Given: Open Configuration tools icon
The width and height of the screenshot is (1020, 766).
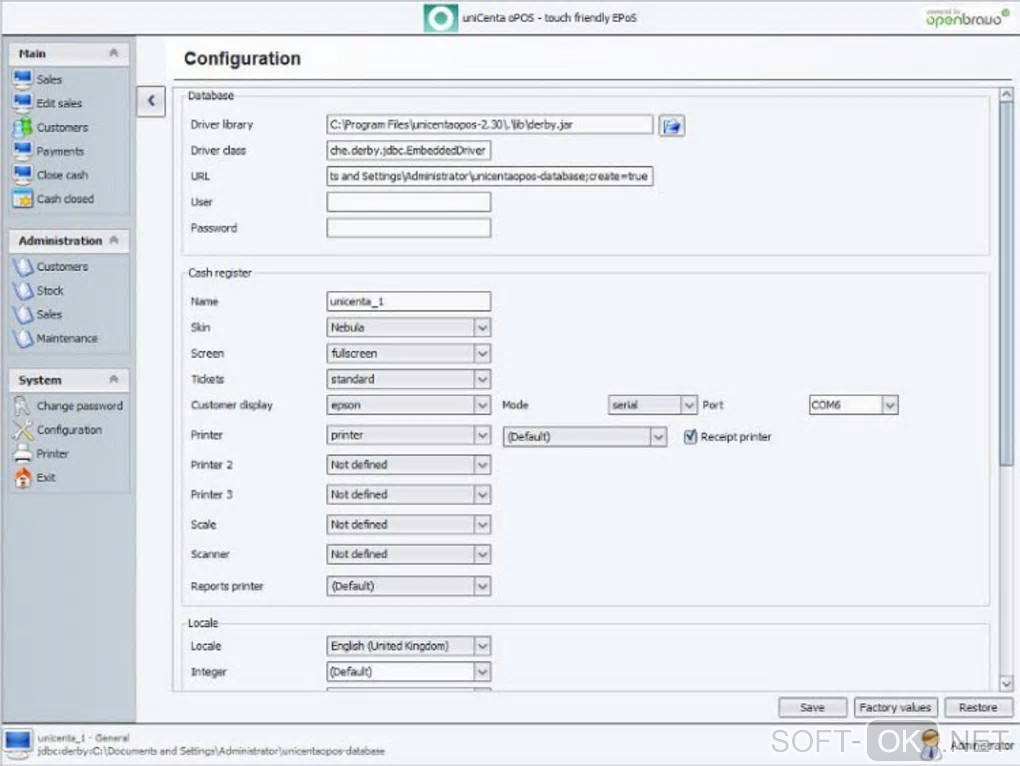Looking at the screenshot, I should tap(22, 430).
